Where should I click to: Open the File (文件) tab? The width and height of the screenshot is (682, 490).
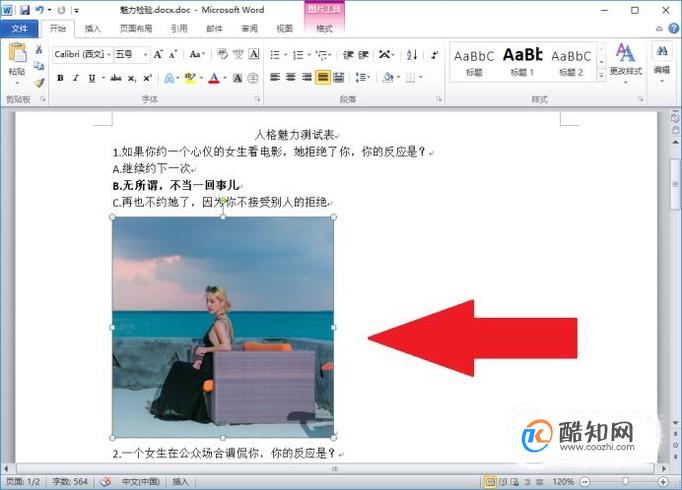pyautogui.click(x=20, y=29)
